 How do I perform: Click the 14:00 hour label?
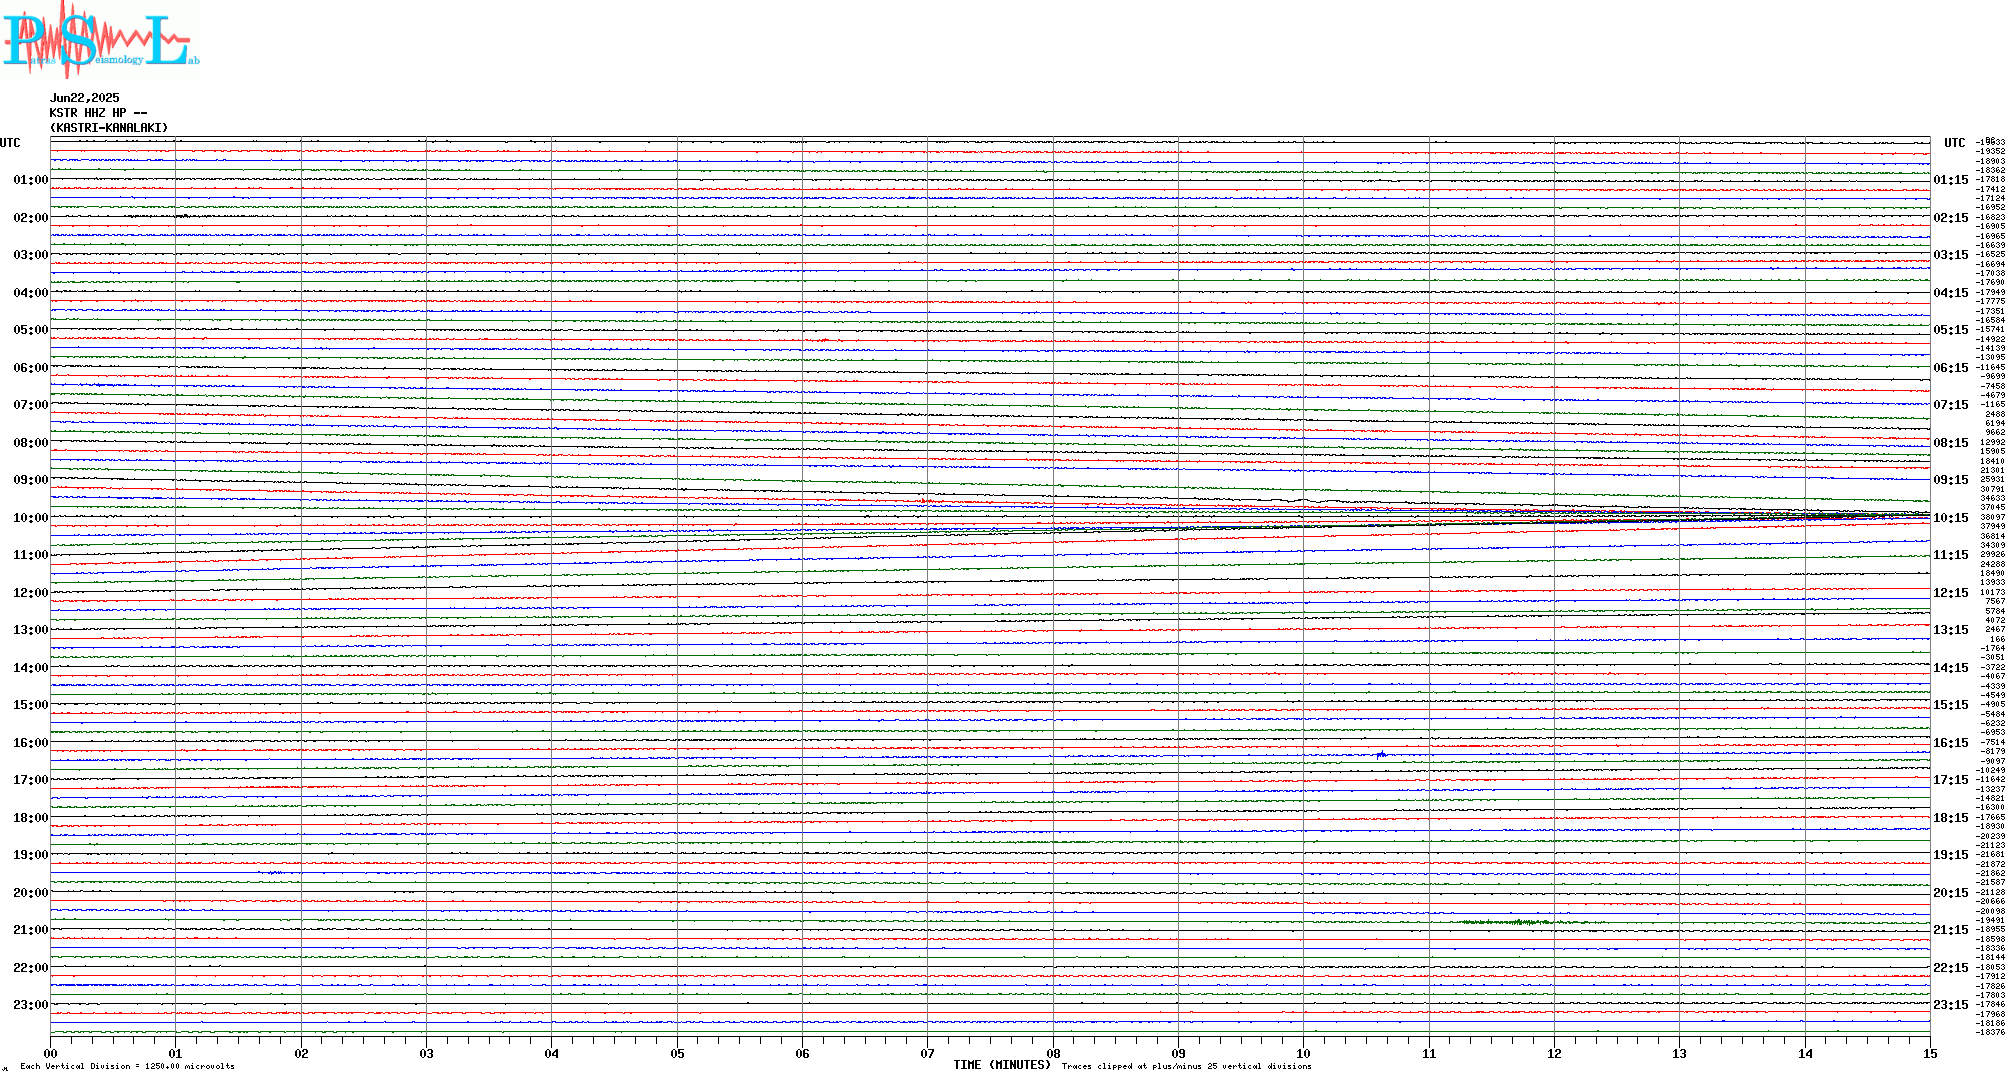(x=31, y=668)
